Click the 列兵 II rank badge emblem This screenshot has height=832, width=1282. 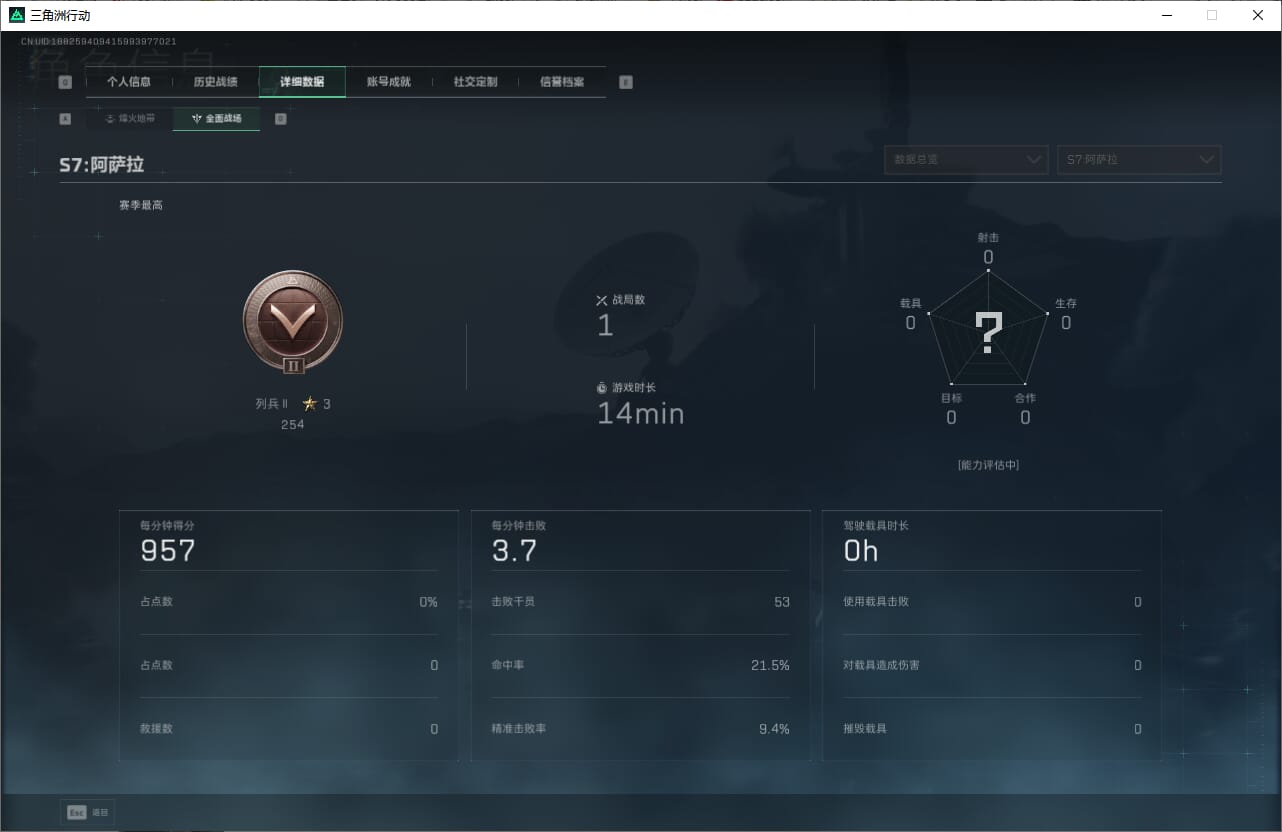coord(293,322)
